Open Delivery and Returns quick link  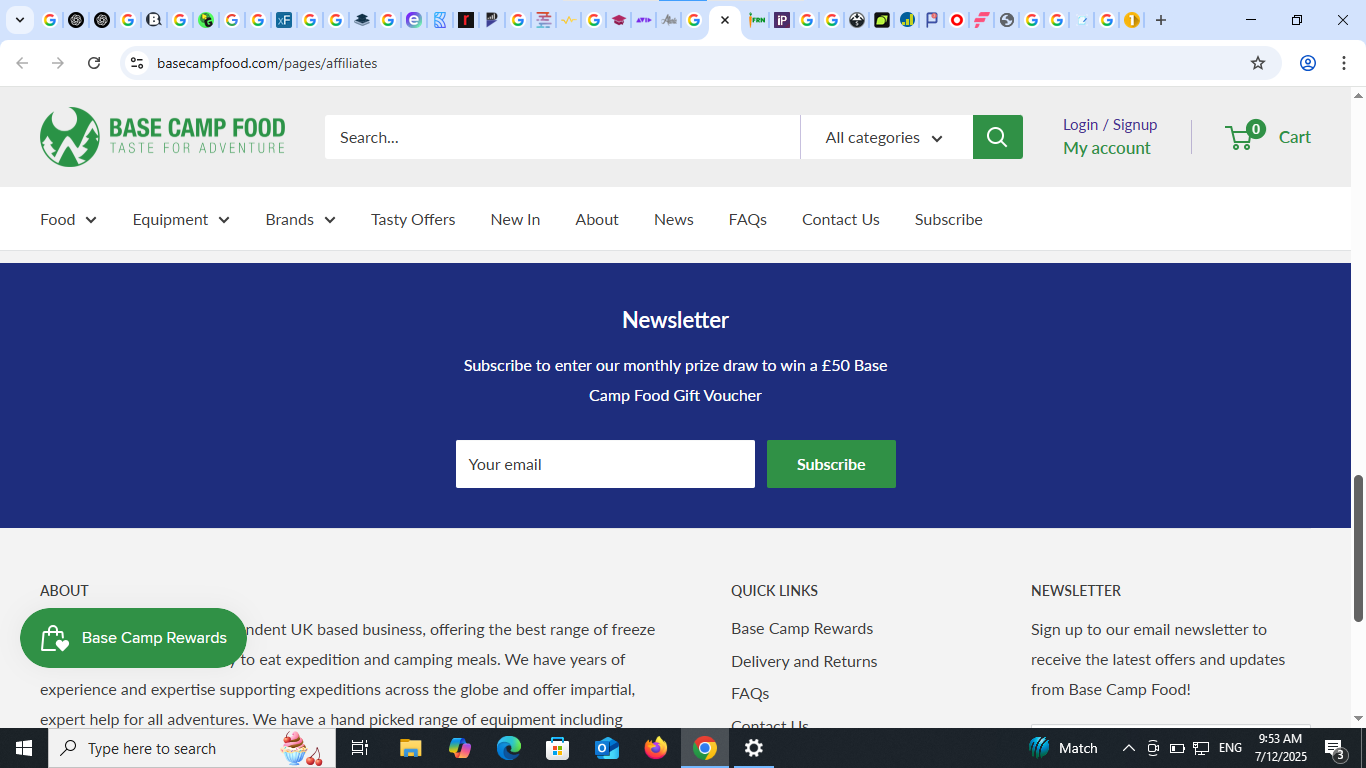[x=804, y=661]
